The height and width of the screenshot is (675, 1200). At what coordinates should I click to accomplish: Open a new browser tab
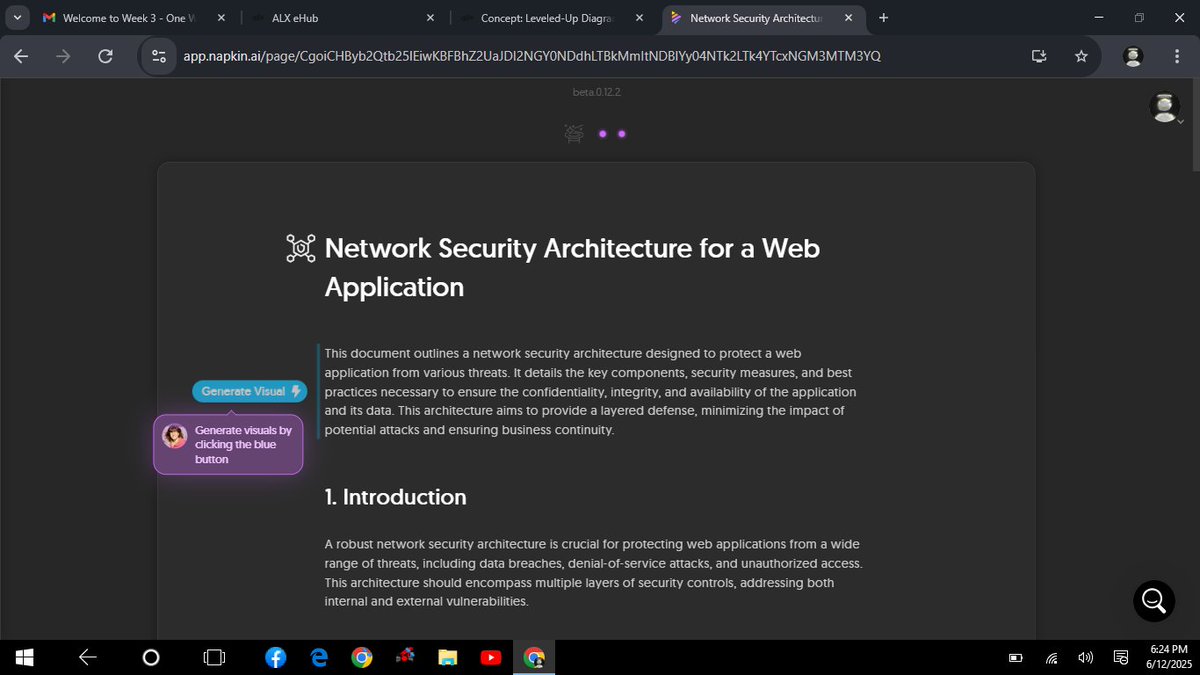coord(883,18)
